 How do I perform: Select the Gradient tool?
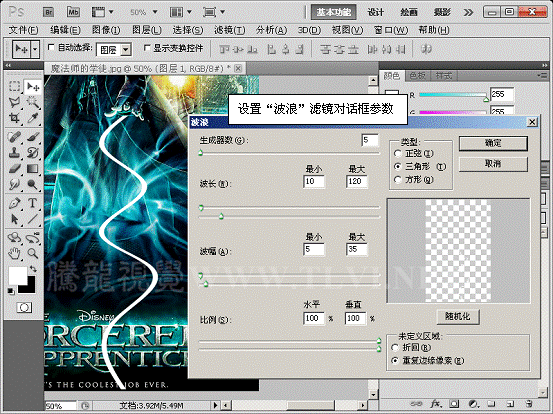click(33, 169)
